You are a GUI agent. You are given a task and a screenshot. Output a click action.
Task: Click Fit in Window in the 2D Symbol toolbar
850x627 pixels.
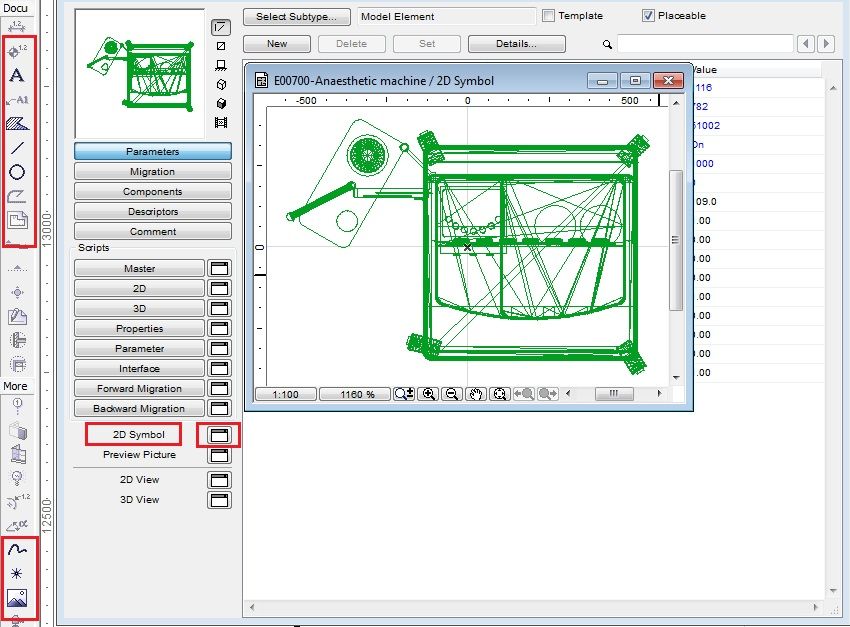(499, 393)
